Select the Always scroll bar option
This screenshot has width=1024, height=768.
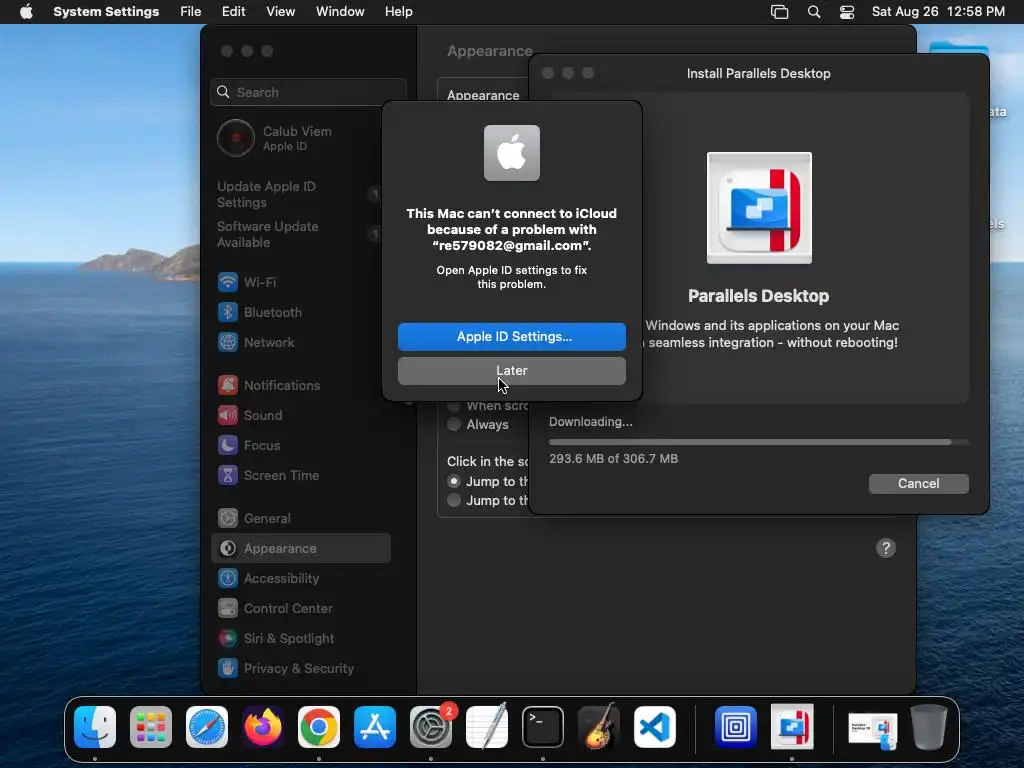(x=454, y=424)
